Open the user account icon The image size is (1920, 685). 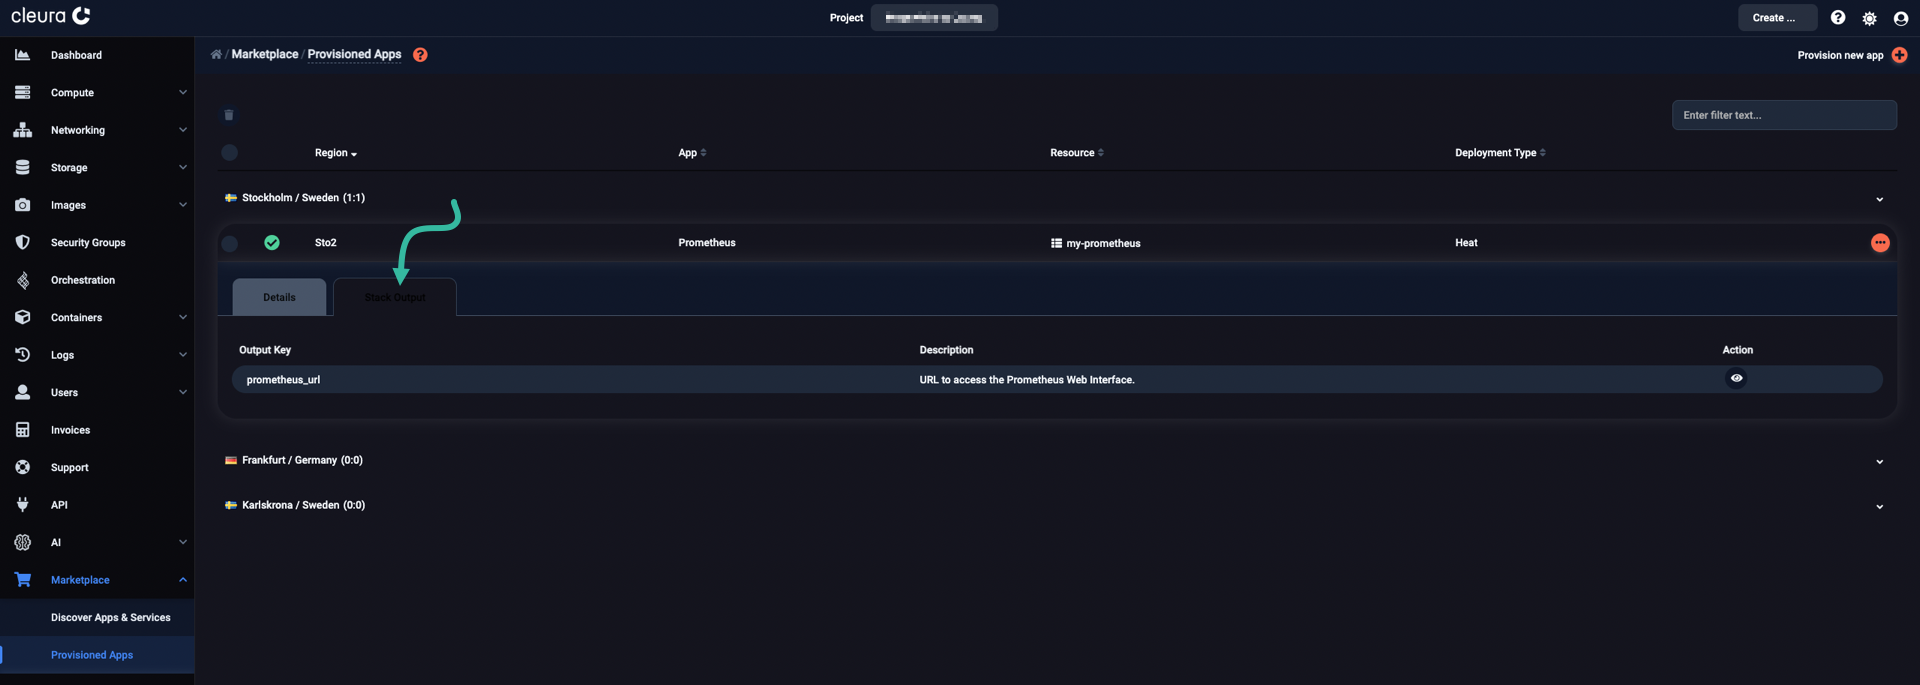coord(1901,18)
